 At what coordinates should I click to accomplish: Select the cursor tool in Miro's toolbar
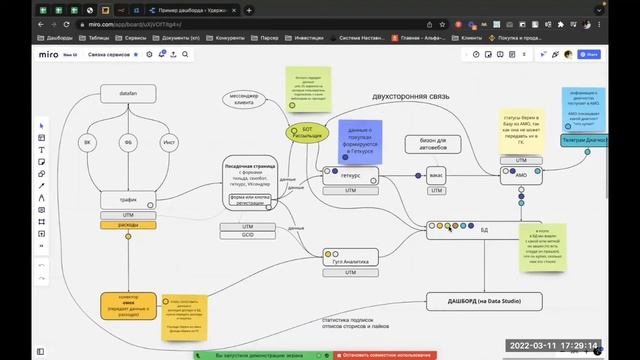(41, 126)
